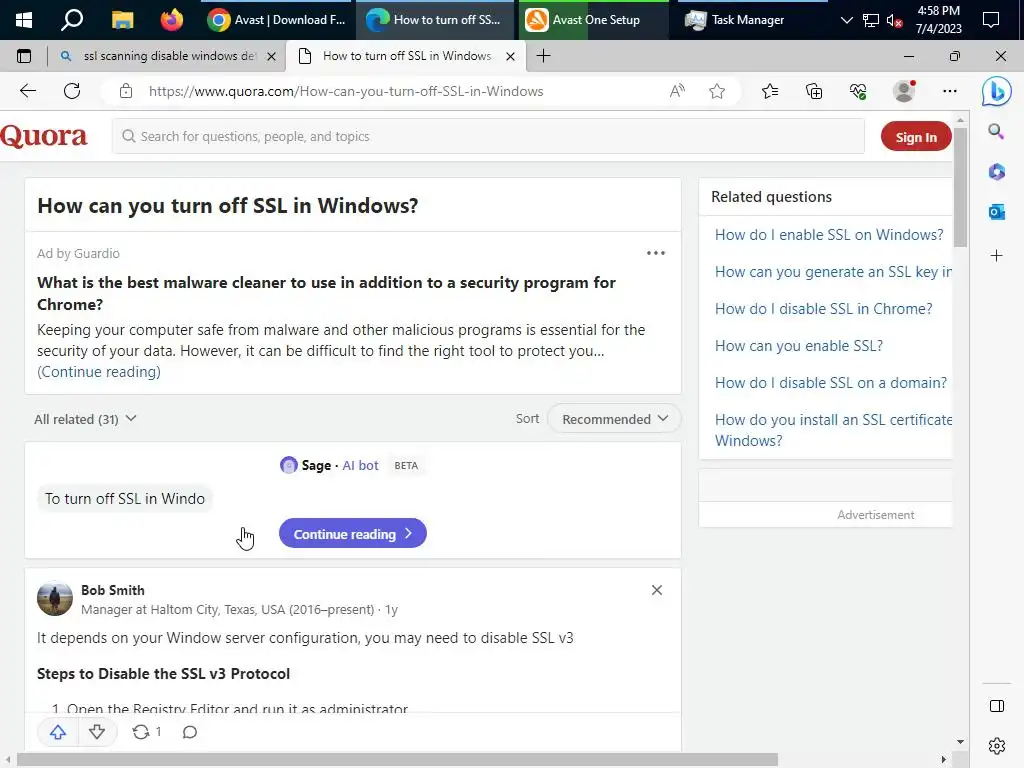Expand All related (31) dropdown

(x=85, y=419)
